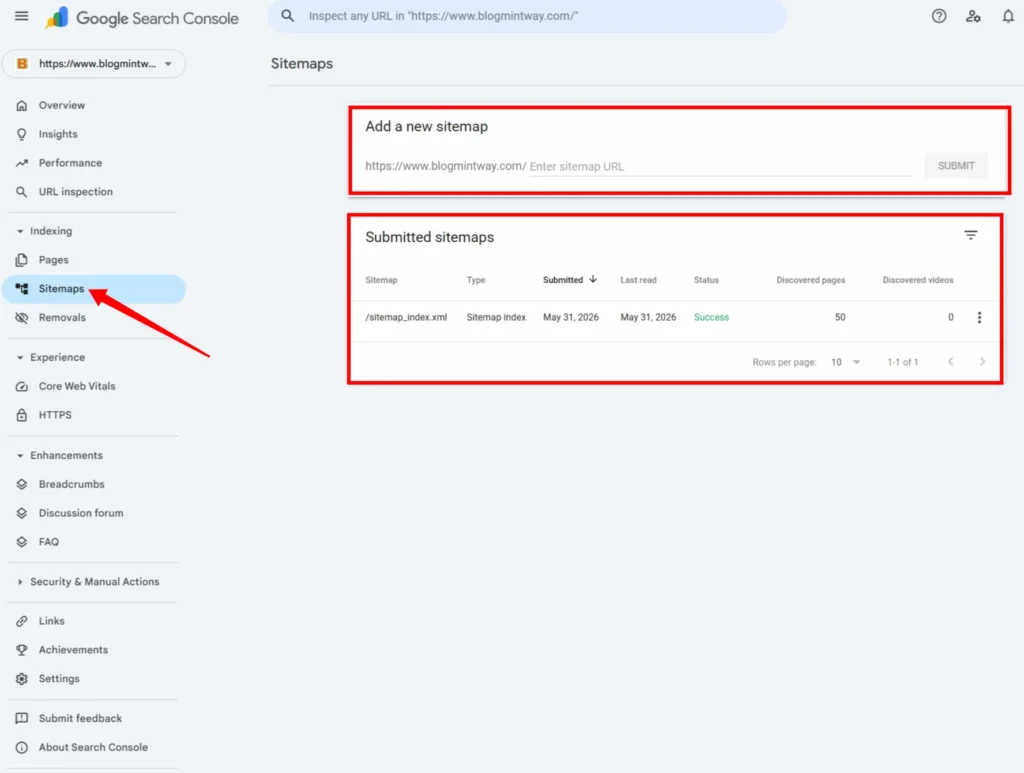Click the Insights lightbulb icon
The image size is (1024, 773).
tap(22, 134)
